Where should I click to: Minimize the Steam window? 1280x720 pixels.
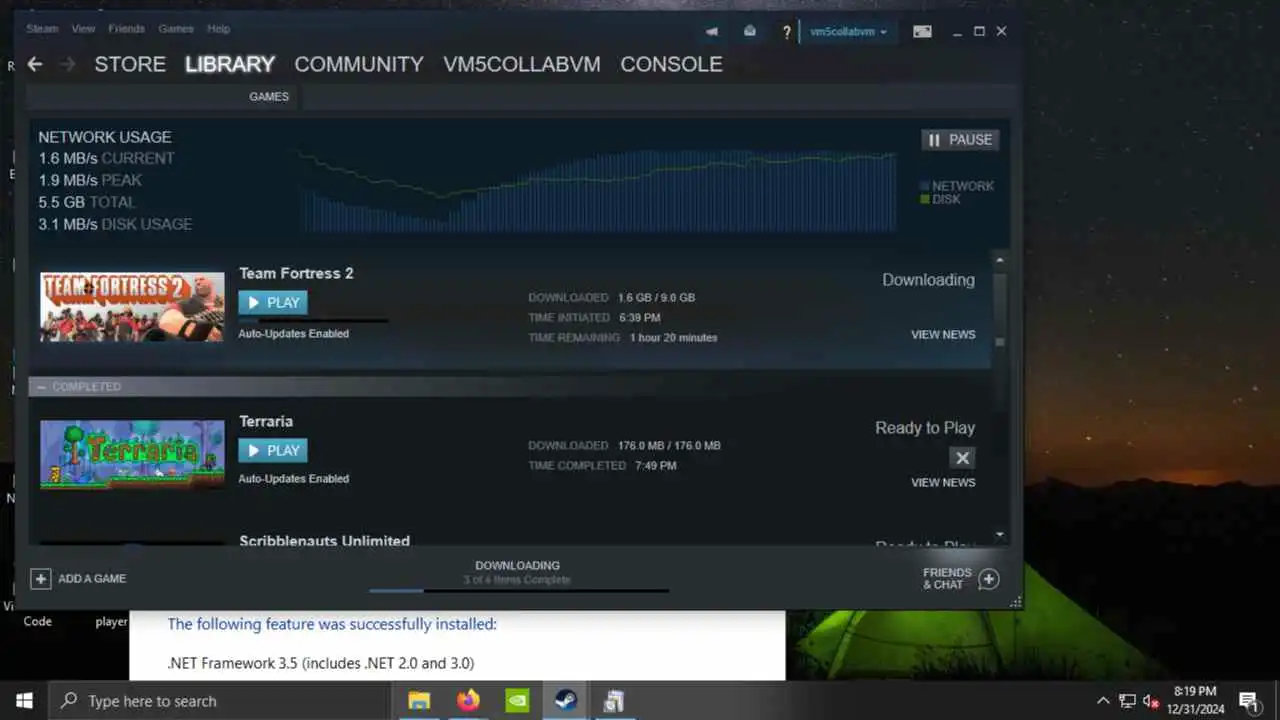(958, 32)
